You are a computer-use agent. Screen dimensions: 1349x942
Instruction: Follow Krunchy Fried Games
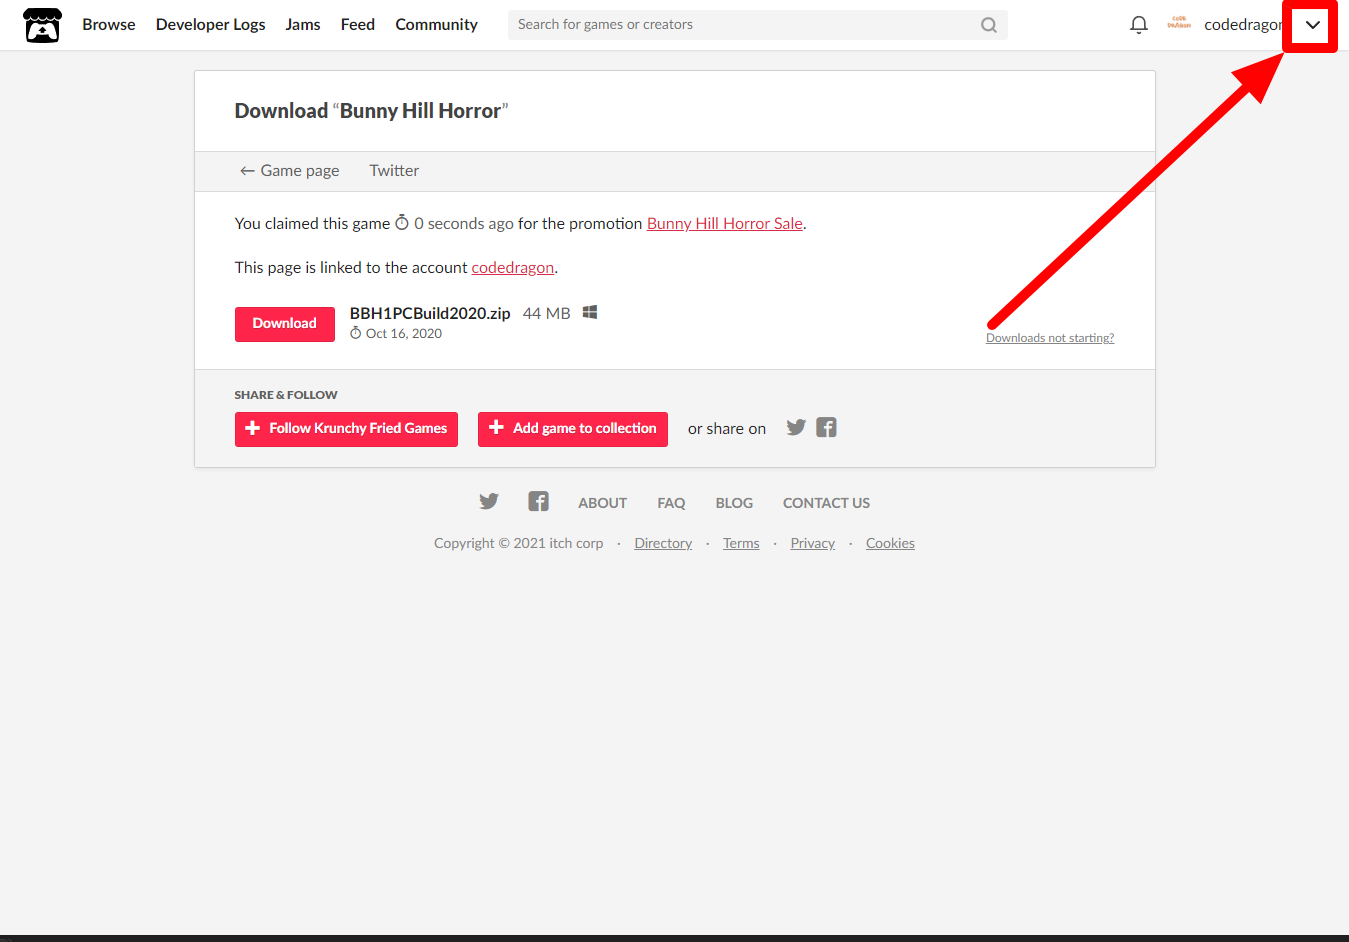[x=346, y=429]
